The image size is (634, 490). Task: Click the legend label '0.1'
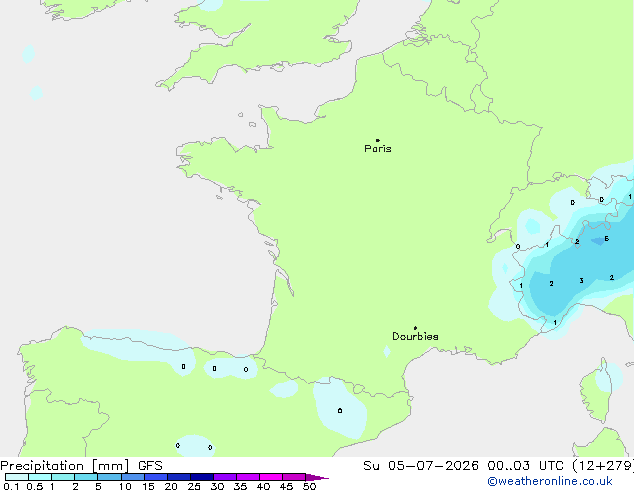pyautogui.click(x=11, y=486)
